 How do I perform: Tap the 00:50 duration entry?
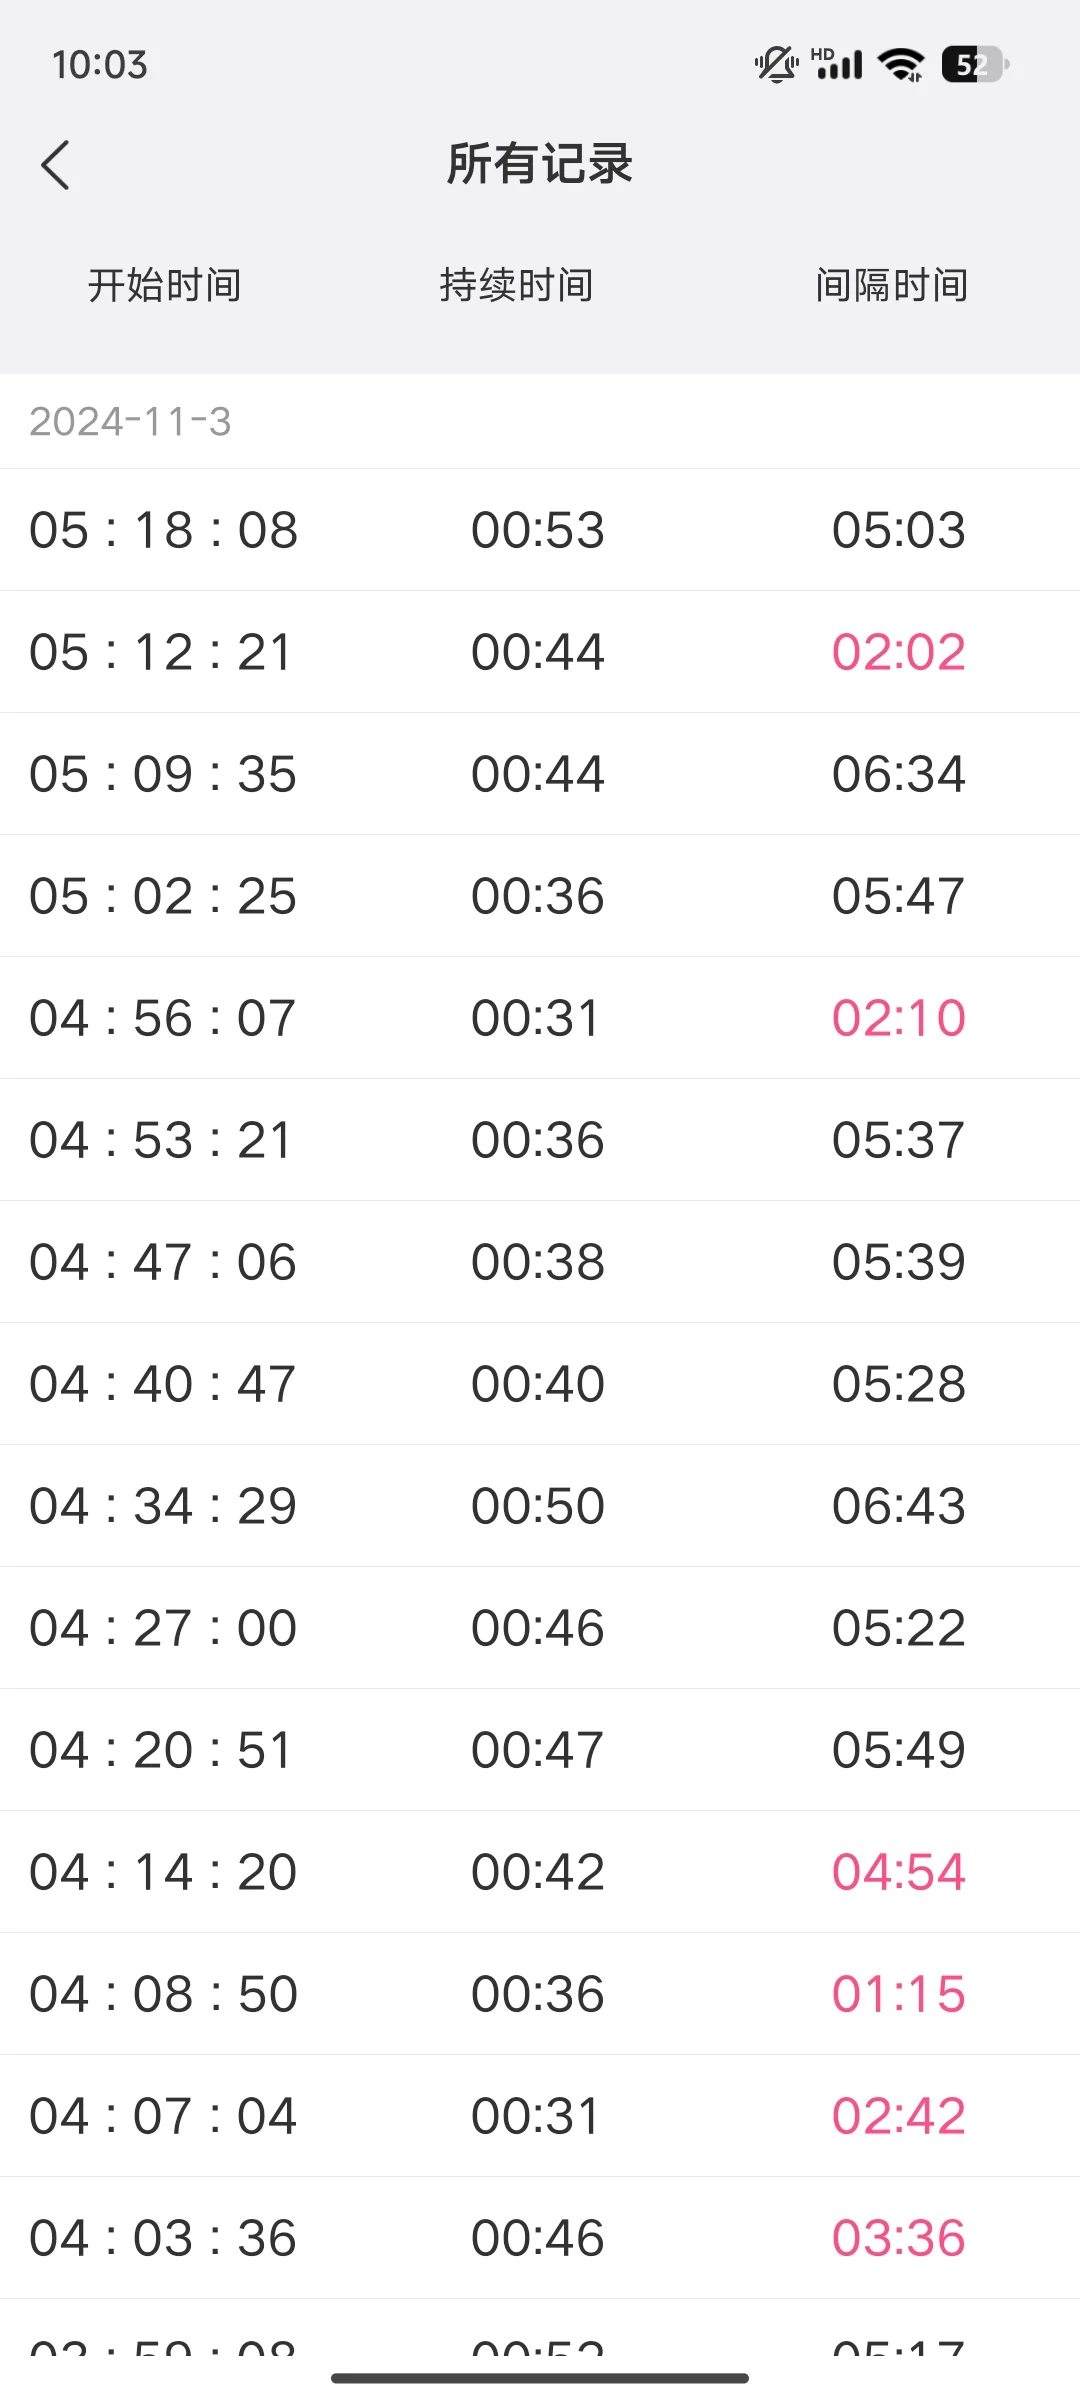[538, 1506]
